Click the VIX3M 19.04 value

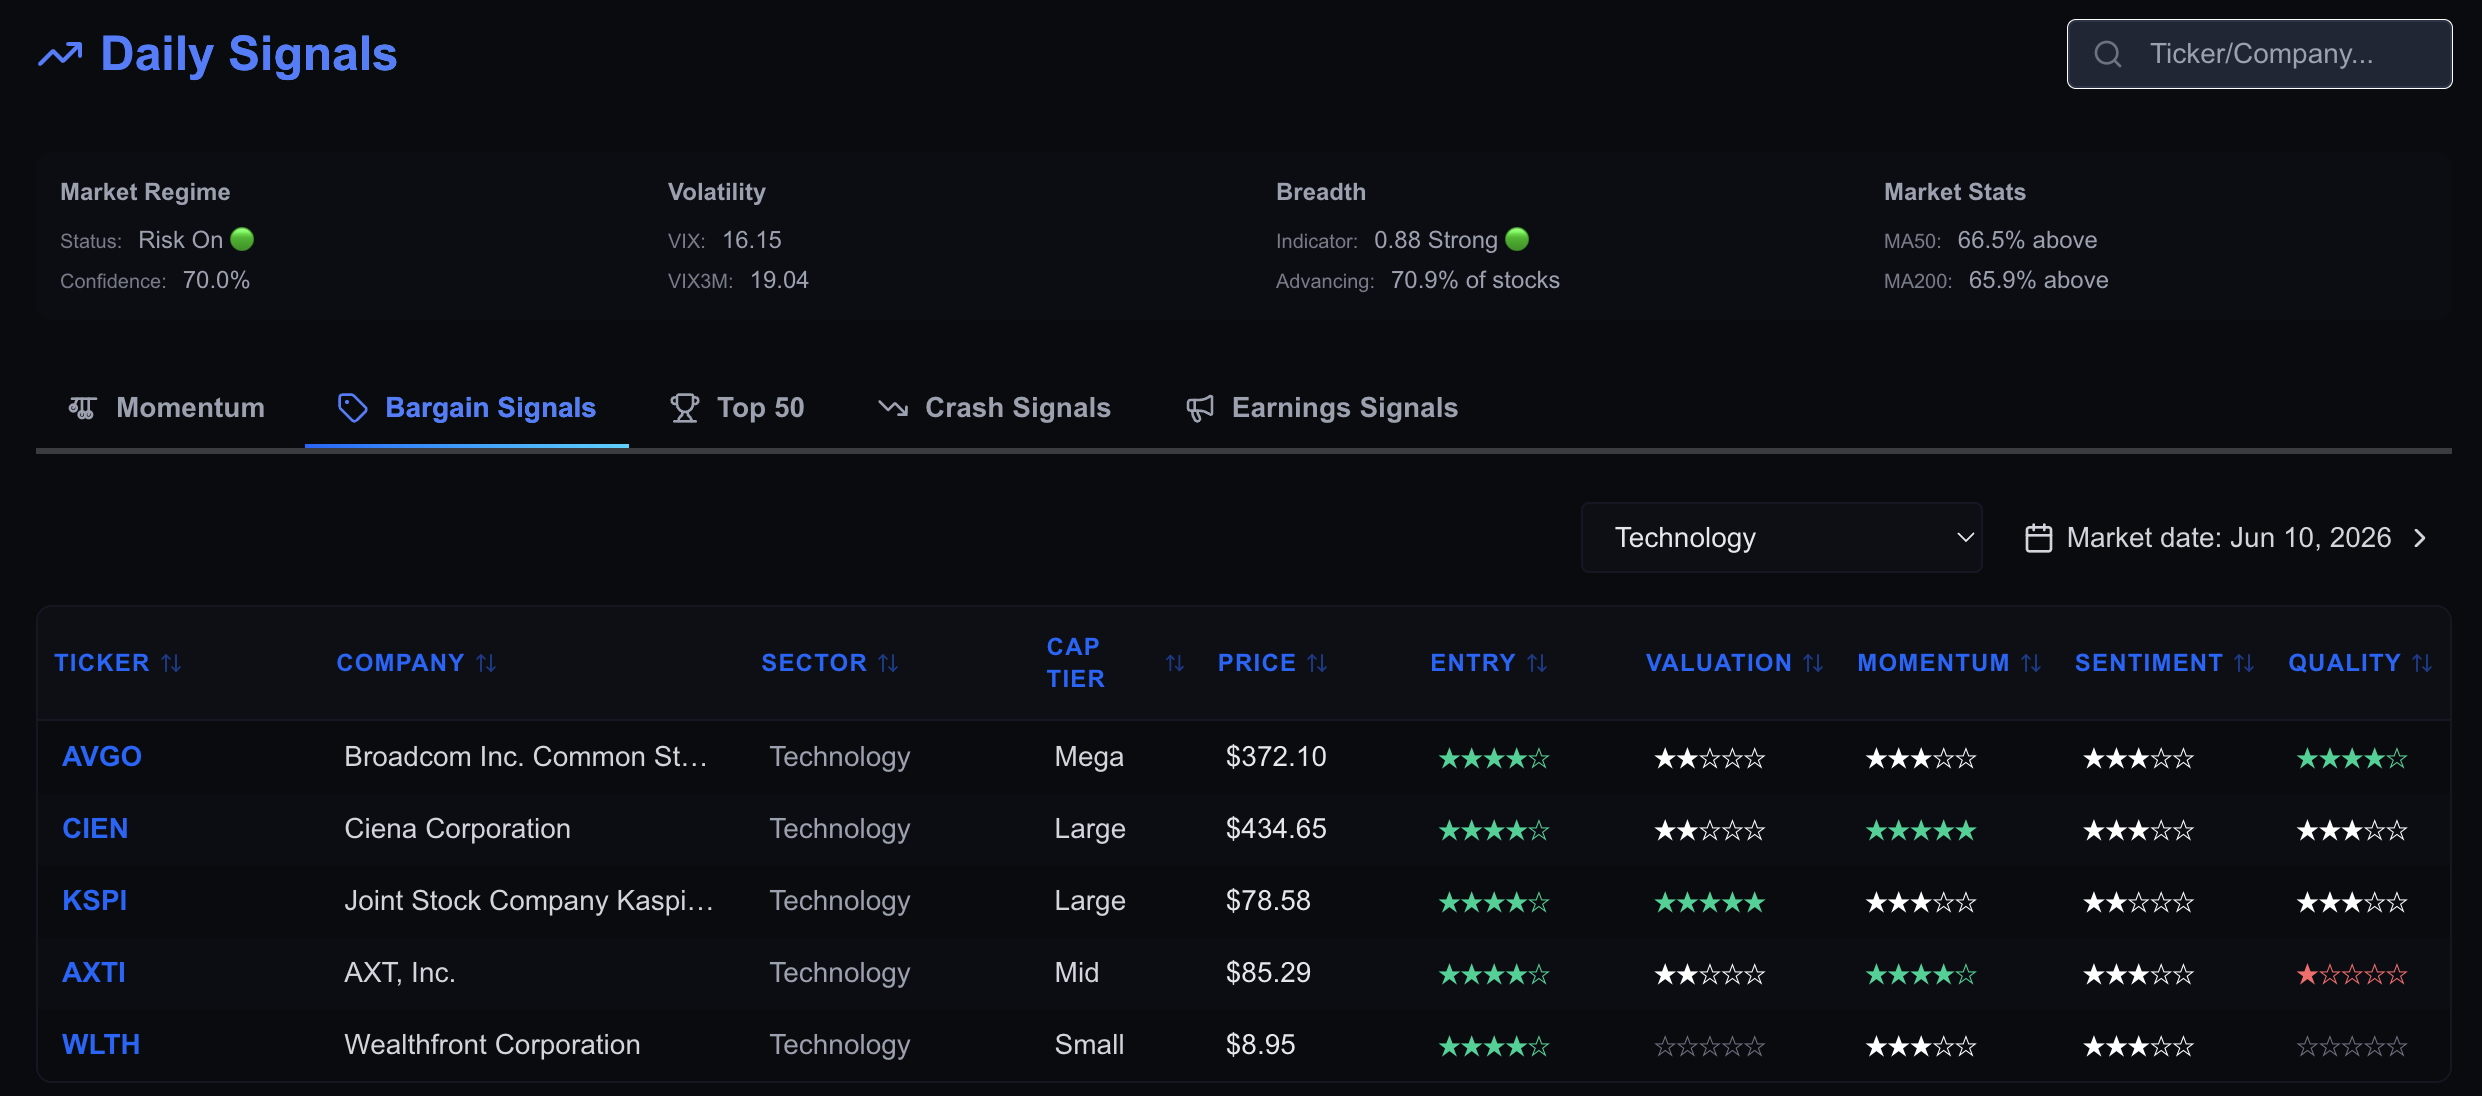[x=779, y=280]
